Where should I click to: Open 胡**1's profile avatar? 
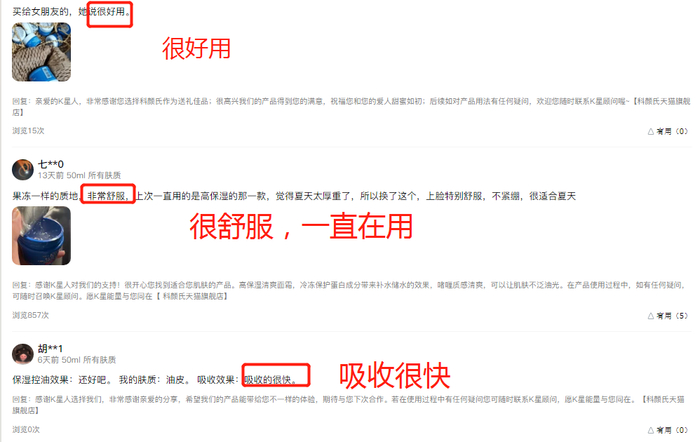[x=23, y=354]
